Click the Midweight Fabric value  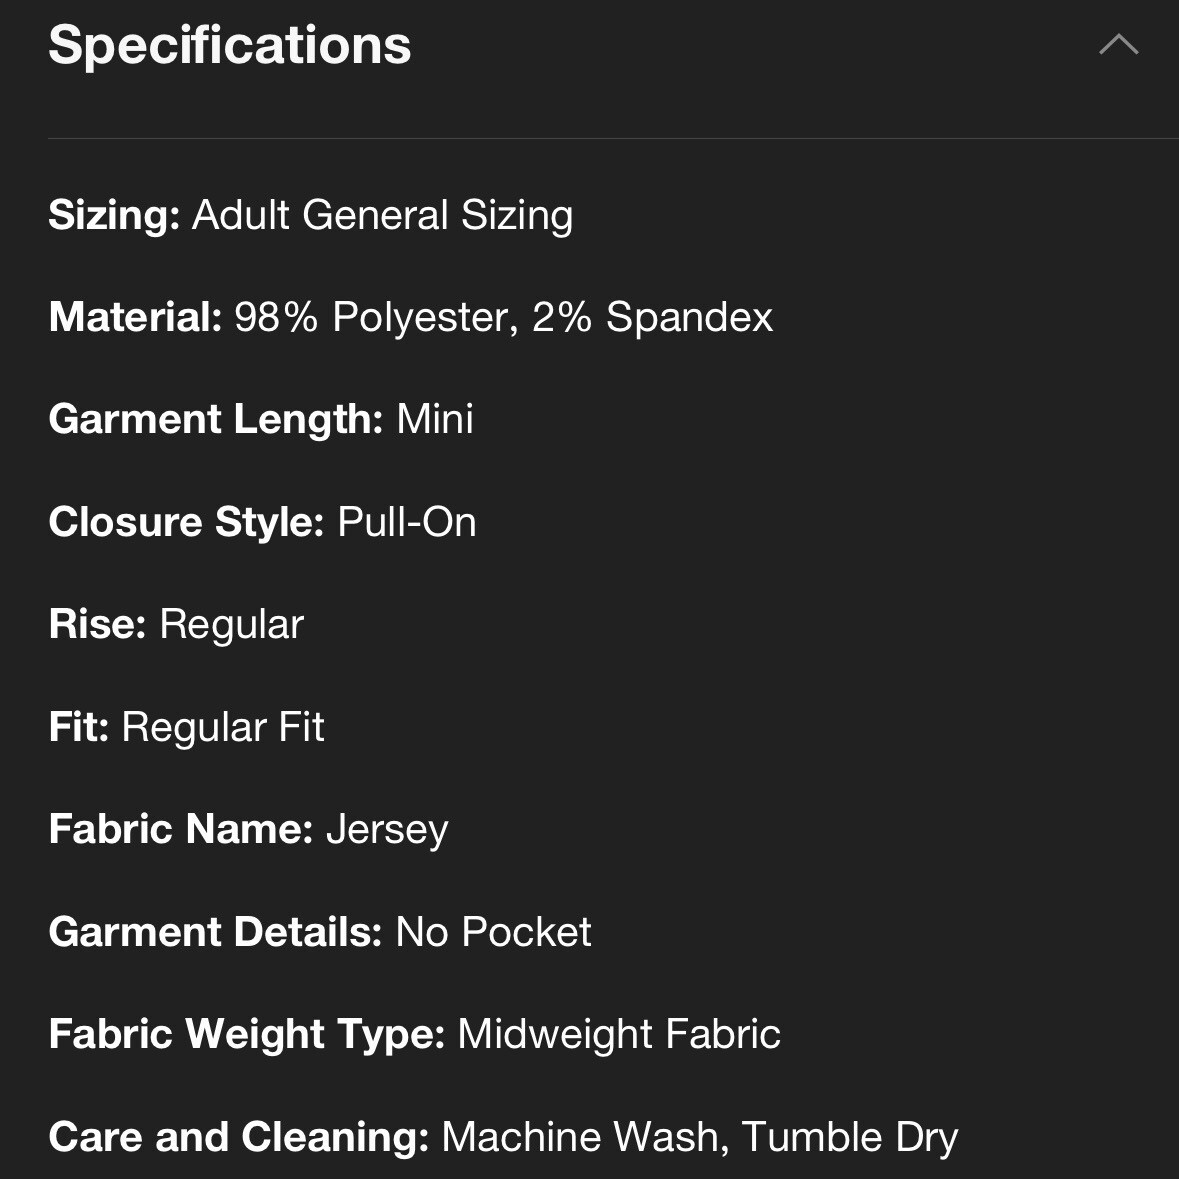click(x=619, y=1034)
